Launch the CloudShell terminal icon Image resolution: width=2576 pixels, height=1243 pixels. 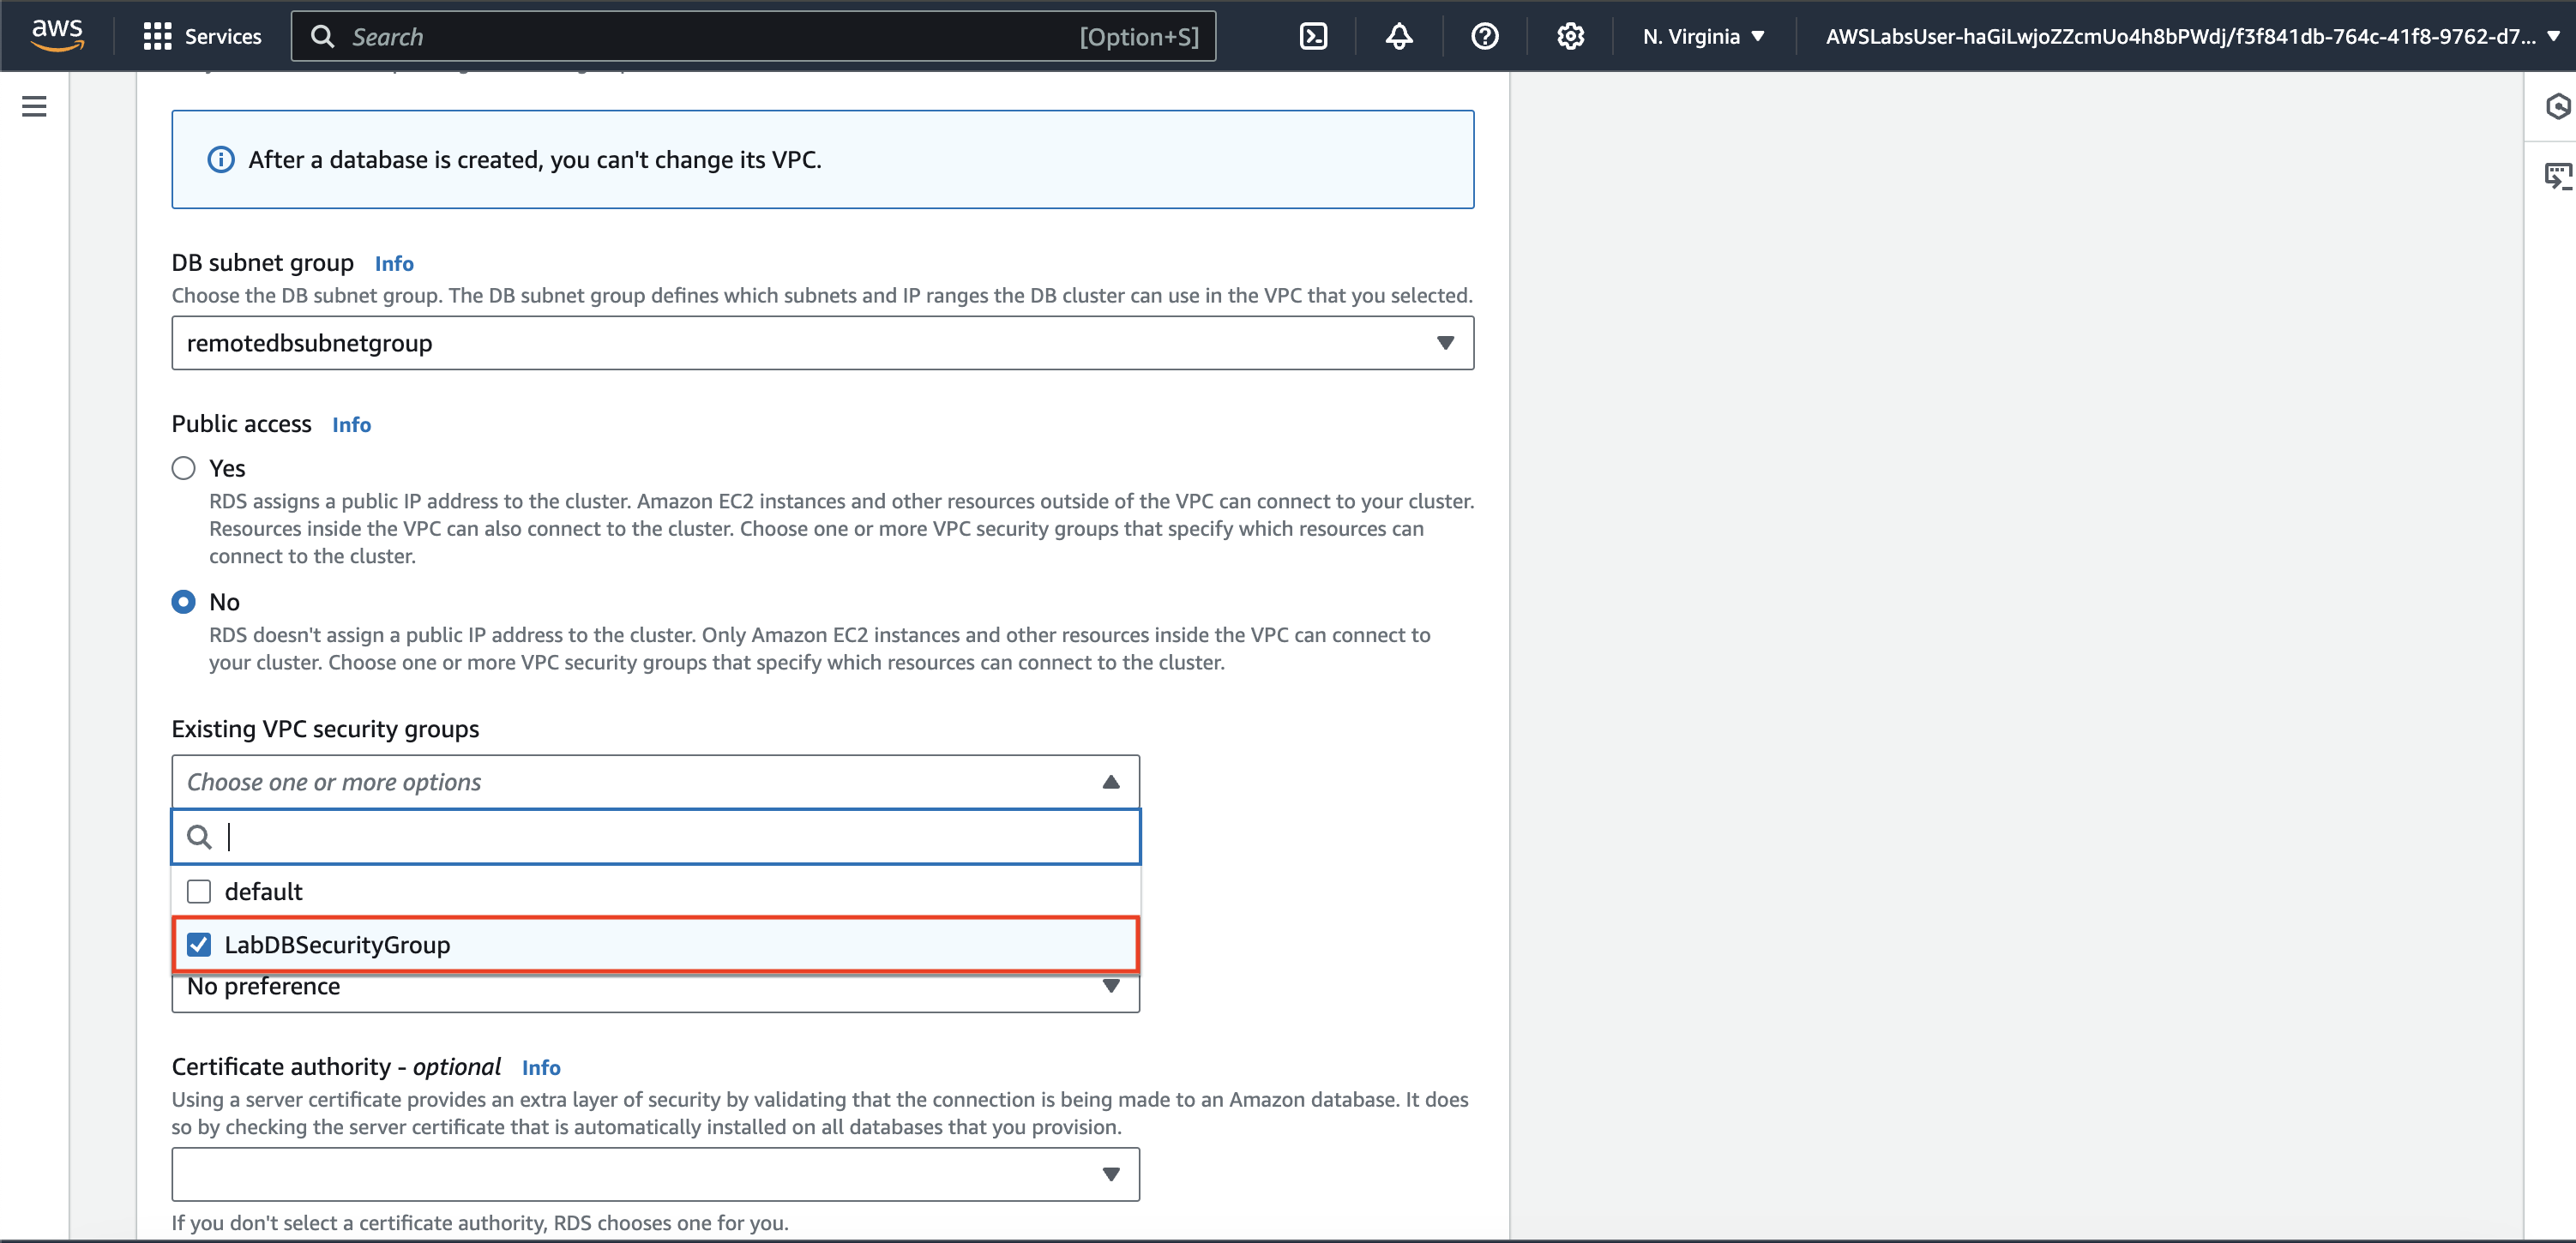pos(1313,37)
